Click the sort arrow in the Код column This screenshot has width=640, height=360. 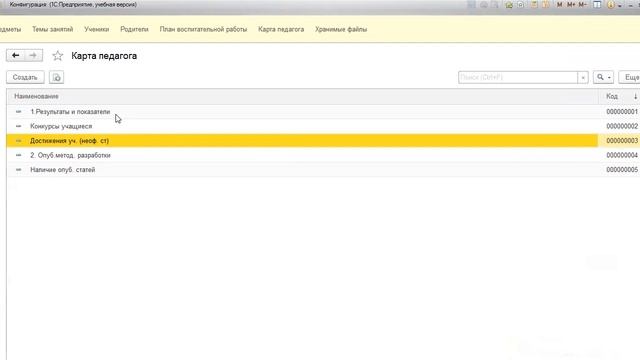pos(635,96)
